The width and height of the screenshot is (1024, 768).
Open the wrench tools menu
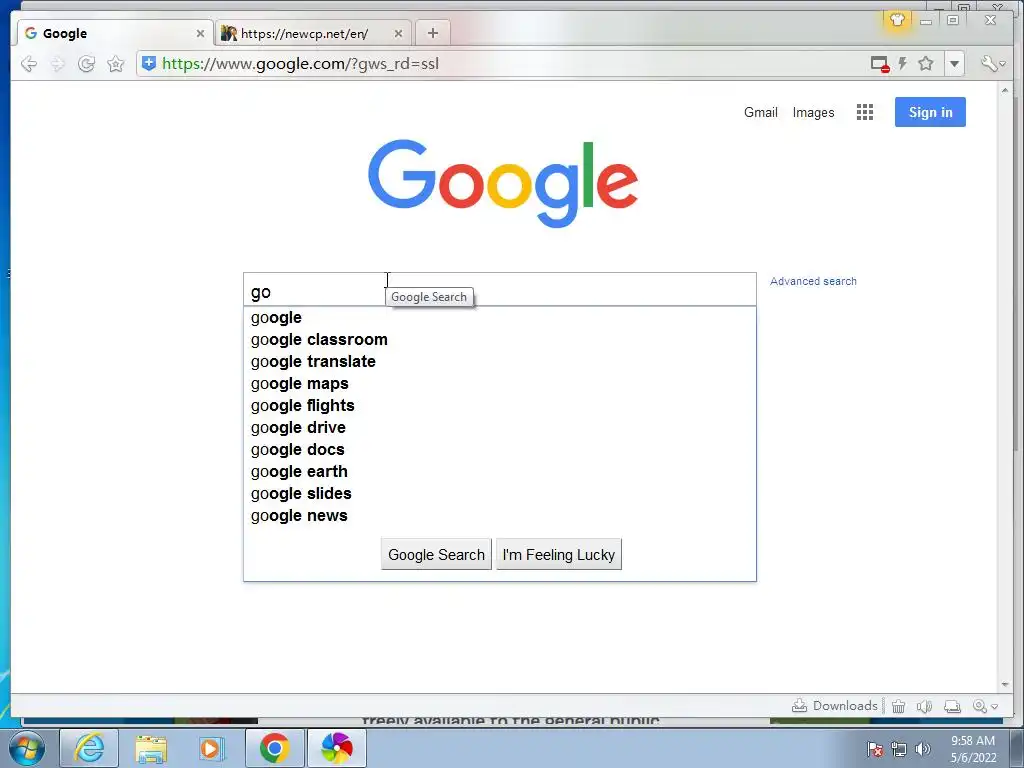[x=992, y=63]
